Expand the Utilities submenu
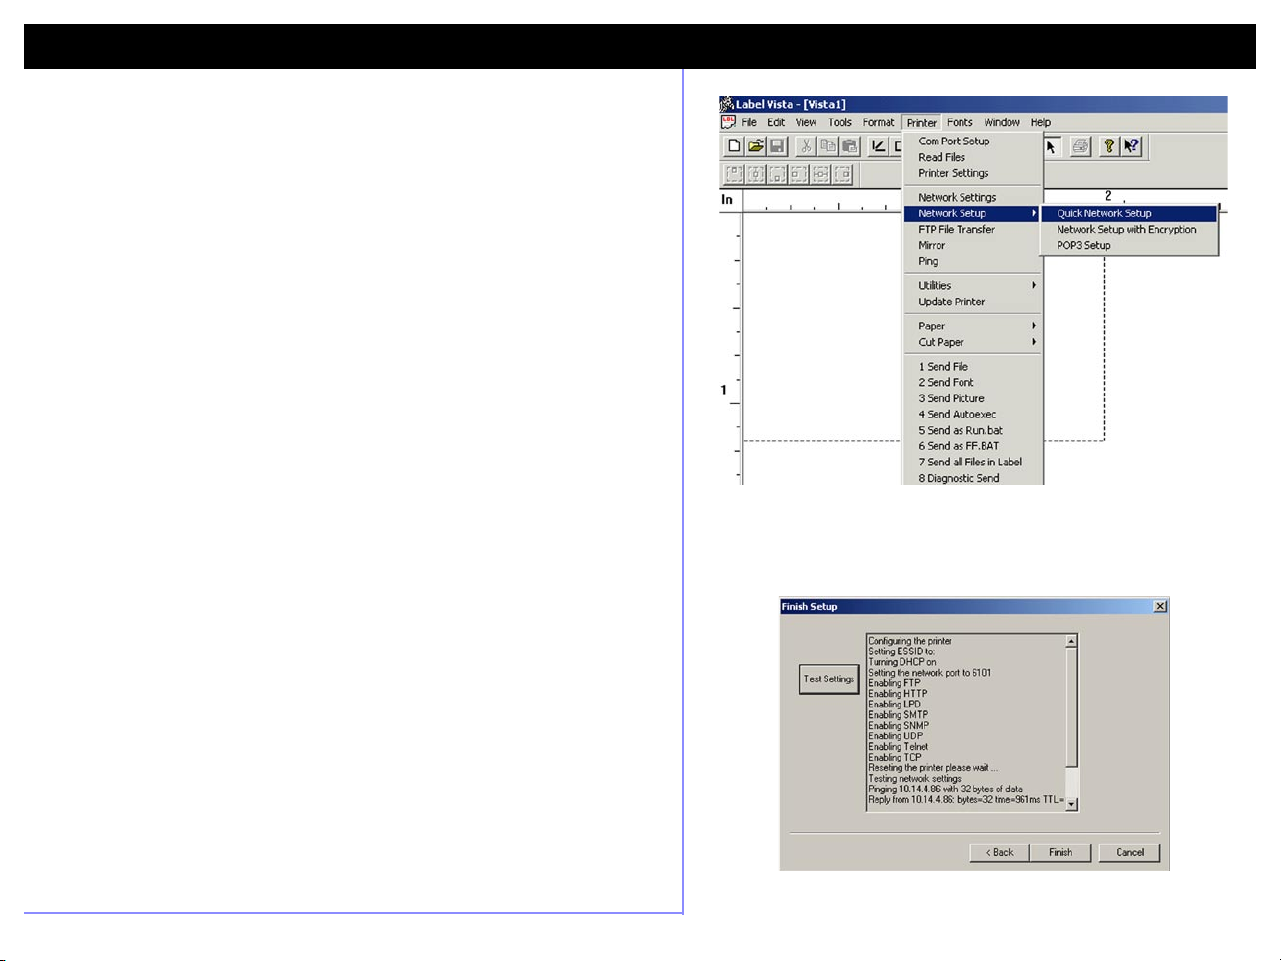The image size is (1281, 961). coord(972,285)
